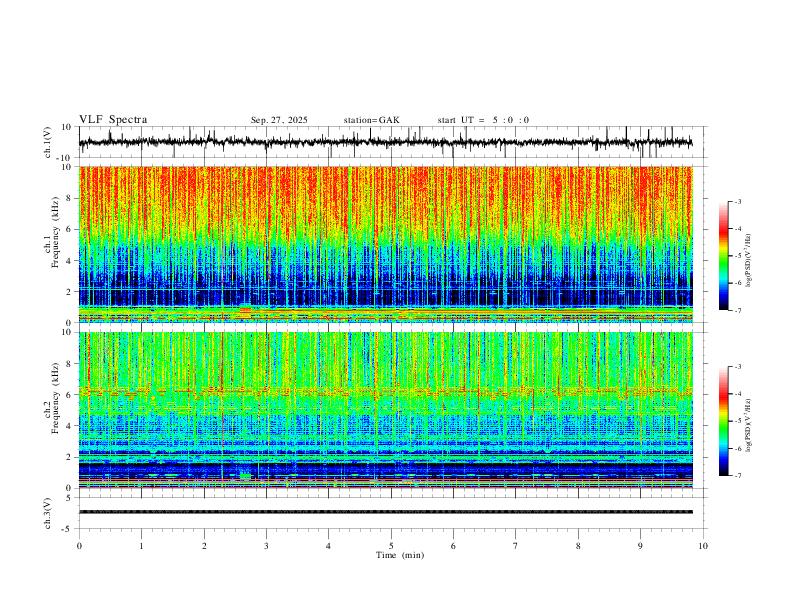Click the 'station=GAK' label
Viewport: 792px width, 612px height.
(371, 120)
